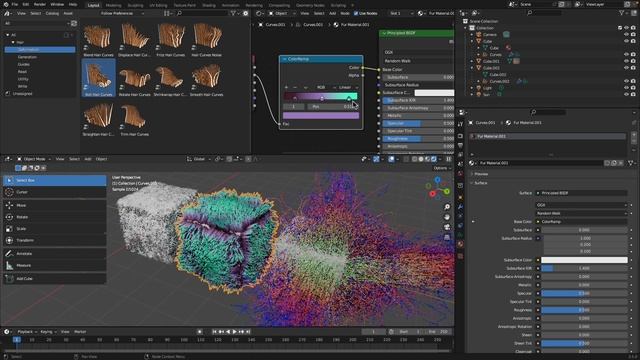Activate the Rotate tool

(55, 217)
